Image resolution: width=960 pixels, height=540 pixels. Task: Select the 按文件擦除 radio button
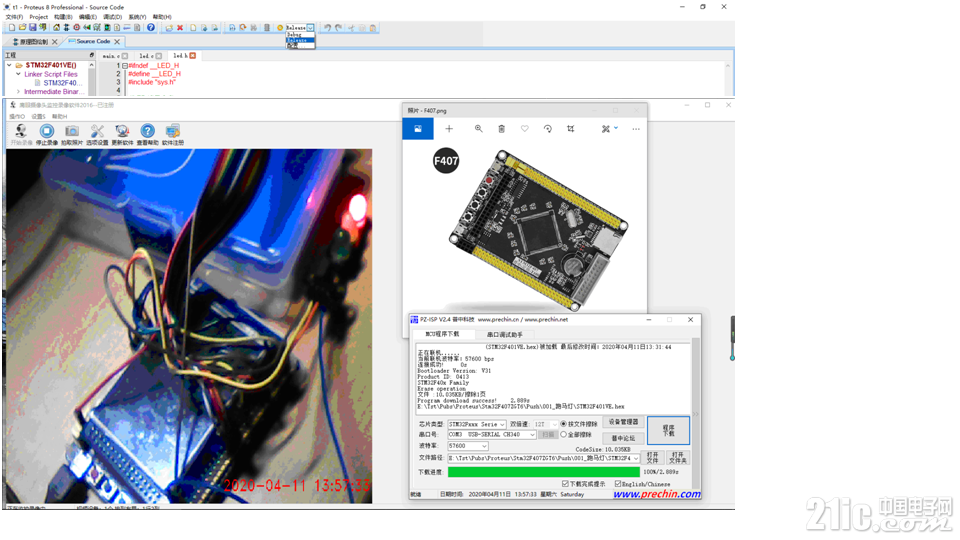(563, 424)
